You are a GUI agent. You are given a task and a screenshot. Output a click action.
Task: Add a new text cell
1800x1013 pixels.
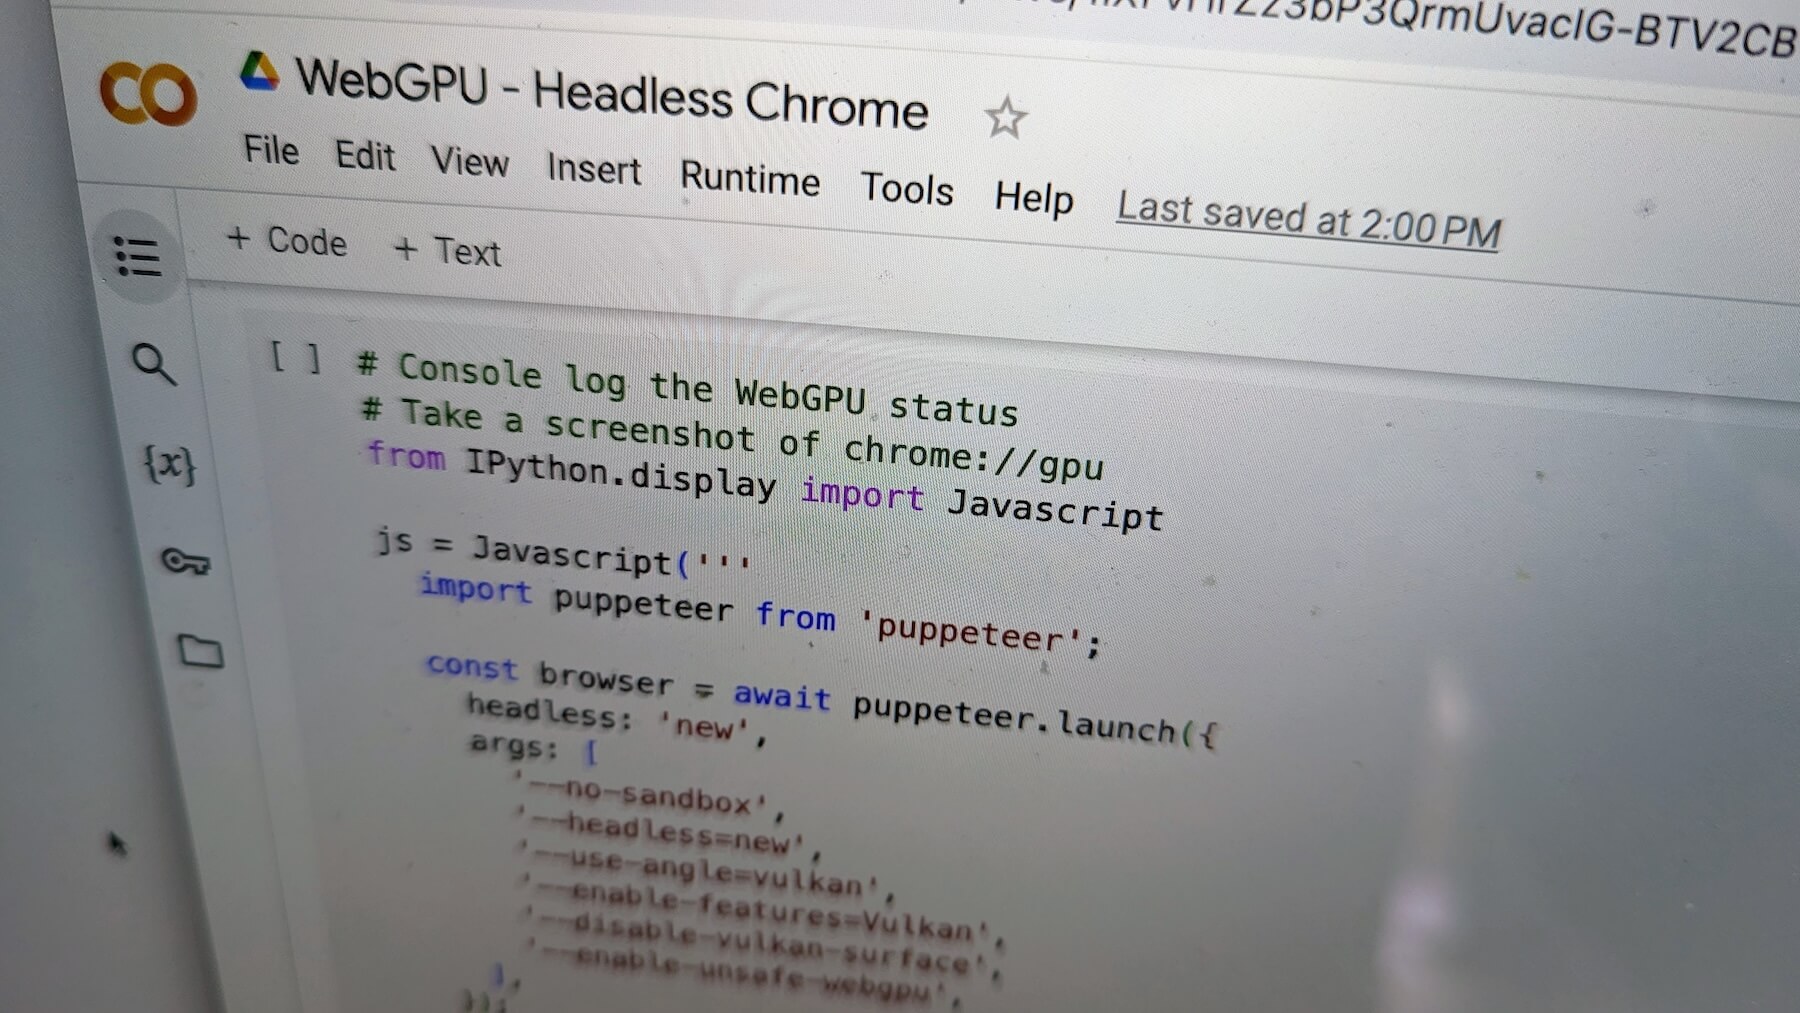click(447, 250)
